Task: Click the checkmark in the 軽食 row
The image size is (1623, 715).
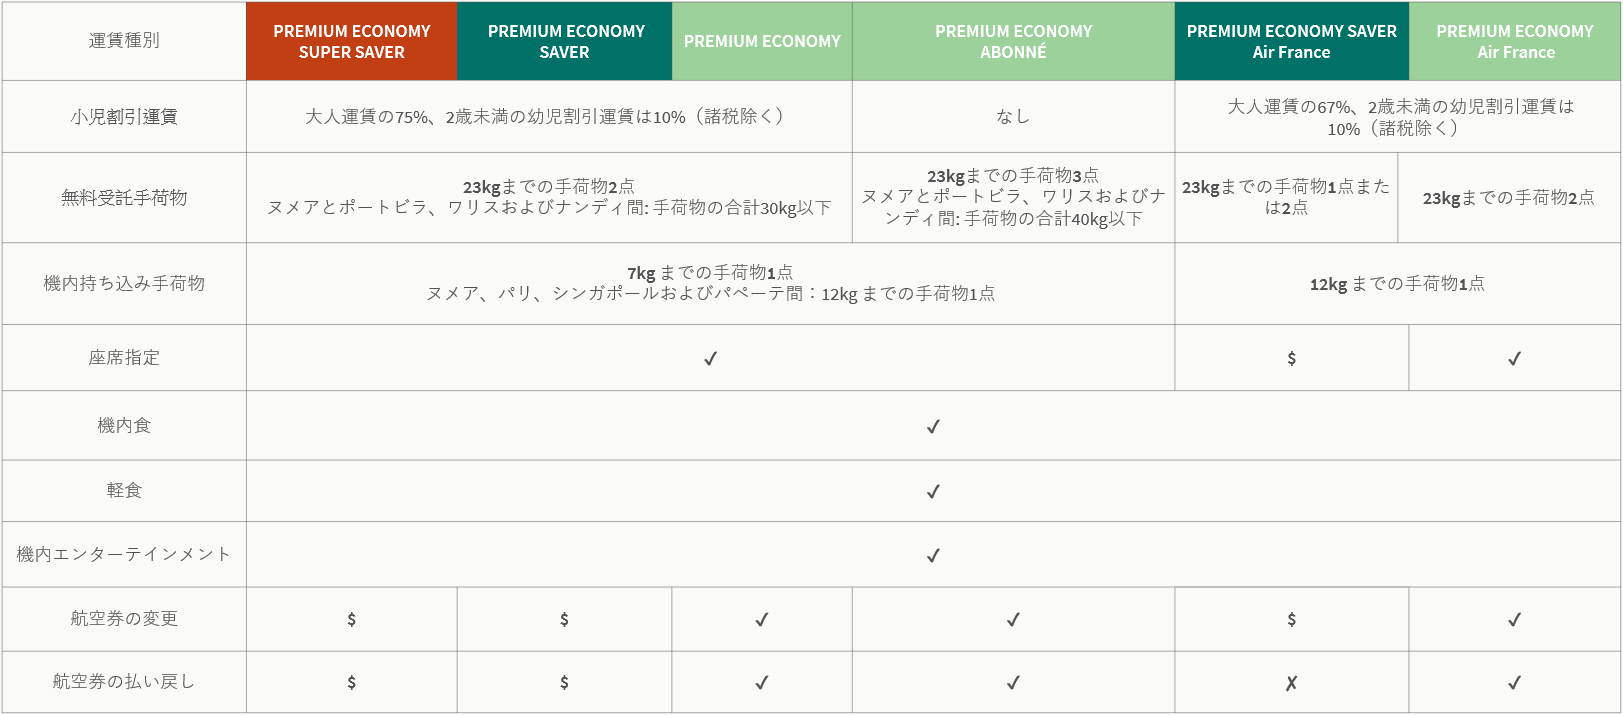Action: (933, 491)
